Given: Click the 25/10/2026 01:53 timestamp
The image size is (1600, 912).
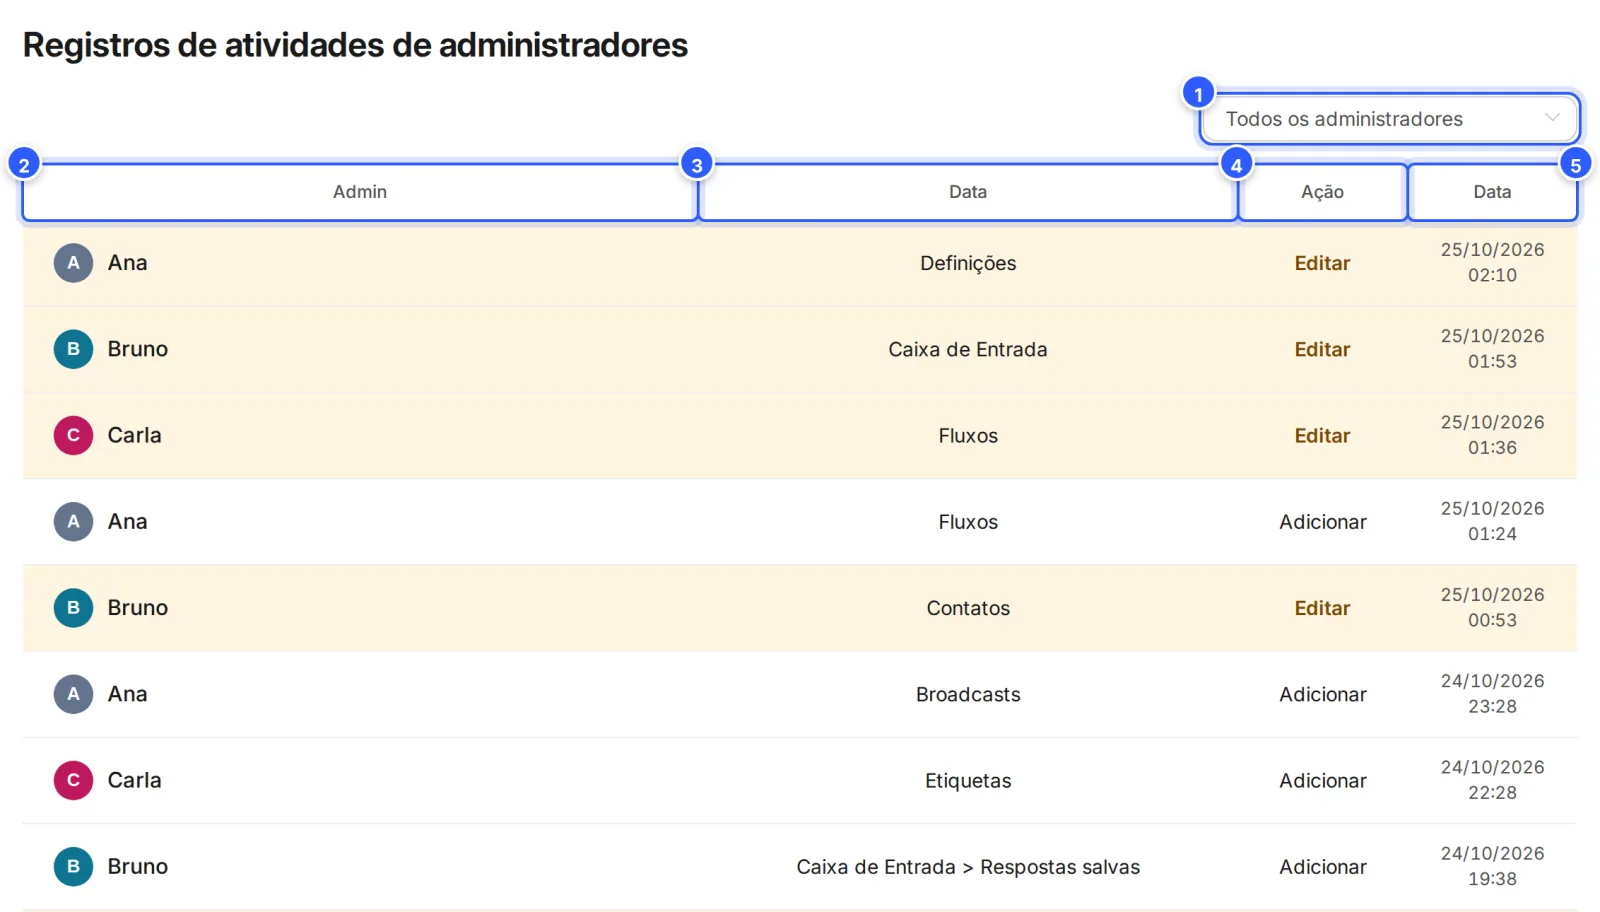Looking at the screenshot, I should (x=1492, y=348).
